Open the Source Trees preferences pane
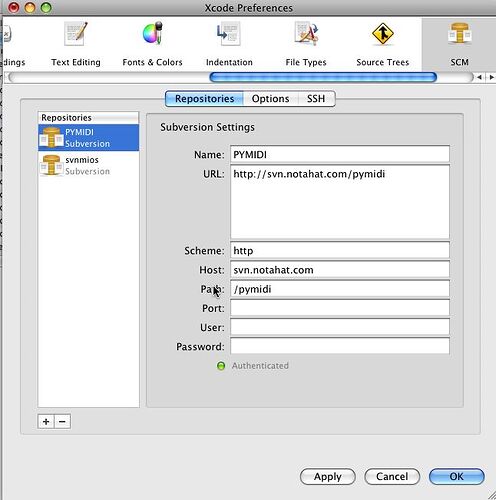496x500 pixels. (x=383, y=44)
